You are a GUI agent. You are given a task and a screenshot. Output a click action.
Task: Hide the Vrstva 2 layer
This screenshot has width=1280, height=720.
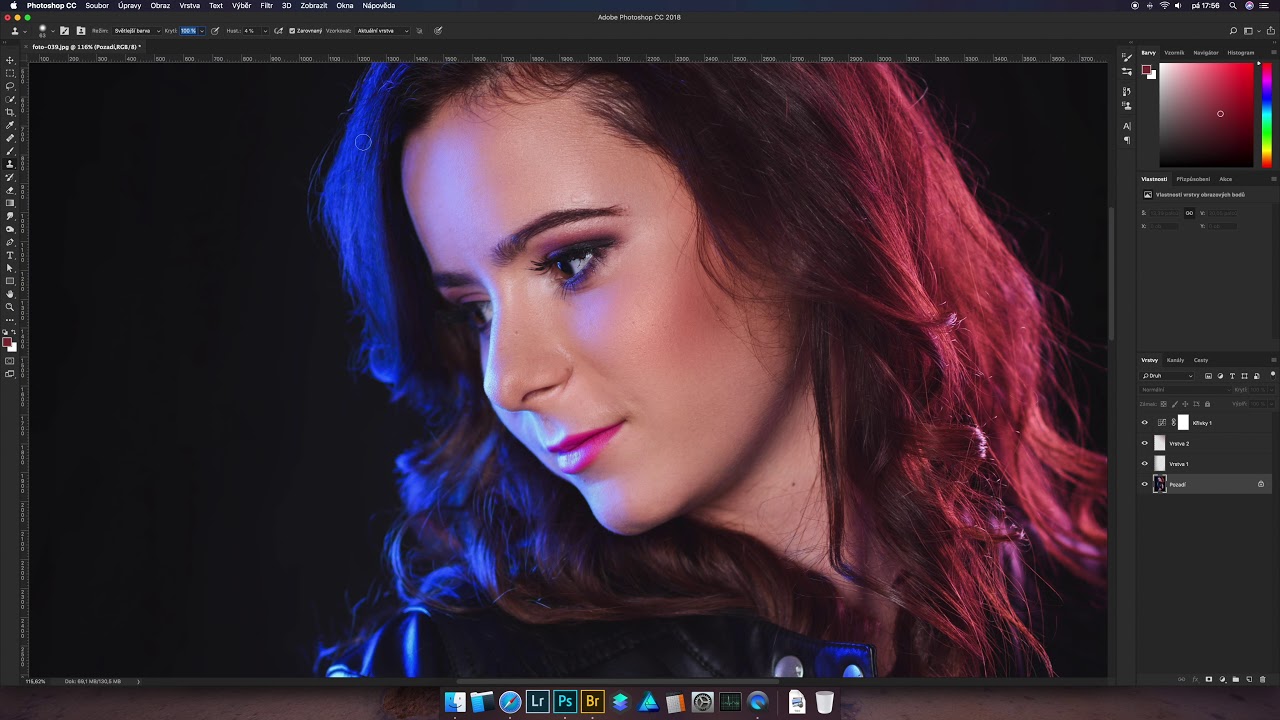pyautogui.click(x=1145, y=443)
